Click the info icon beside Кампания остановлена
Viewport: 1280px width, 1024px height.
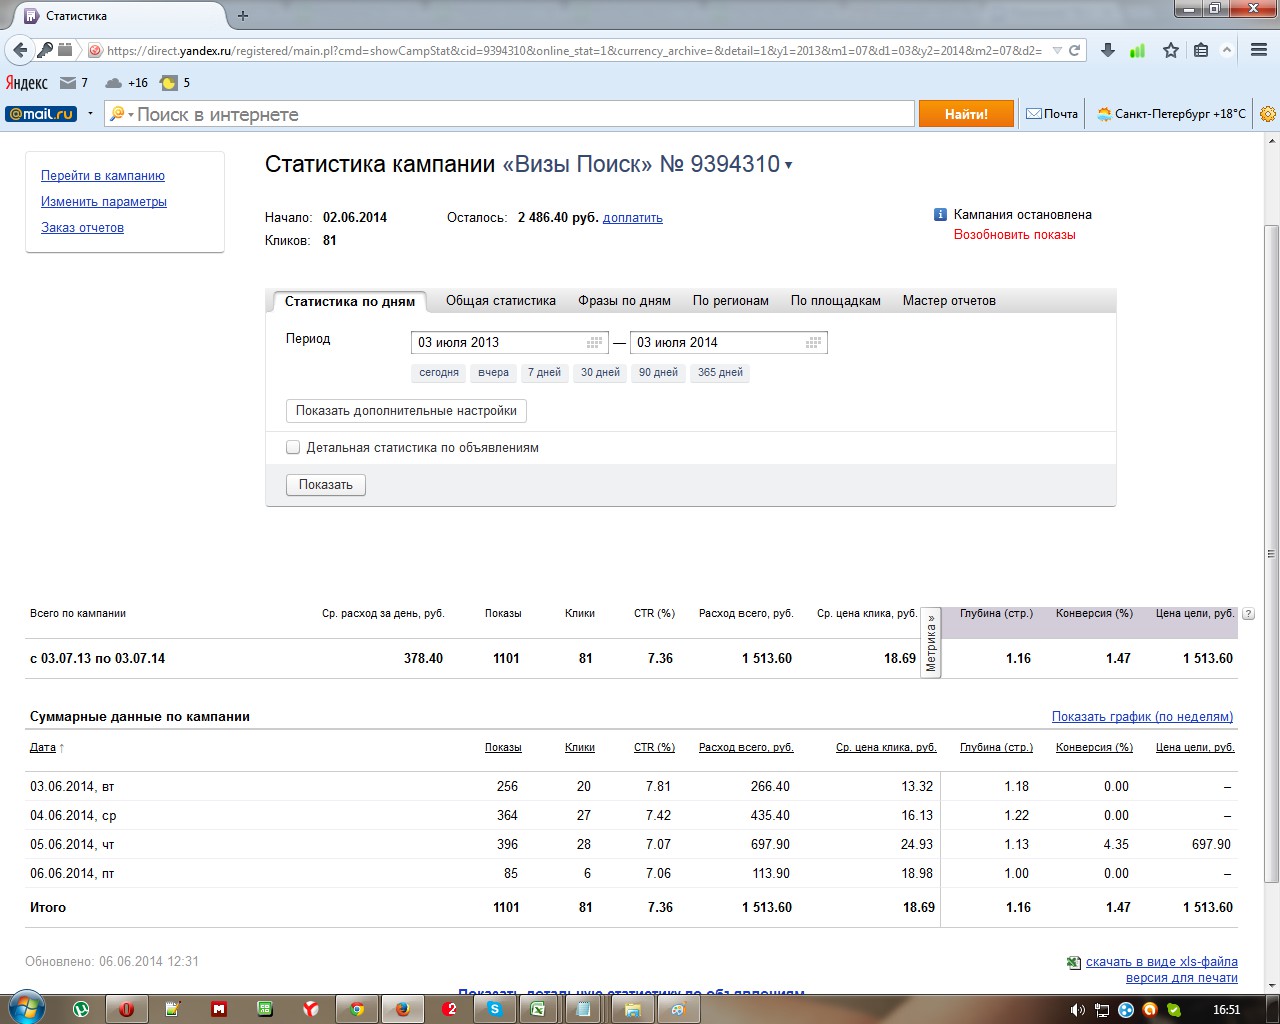[x=940, y=215]
